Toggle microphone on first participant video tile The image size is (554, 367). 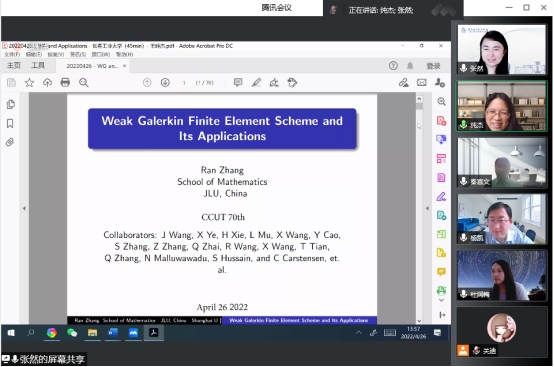point(463,68)
